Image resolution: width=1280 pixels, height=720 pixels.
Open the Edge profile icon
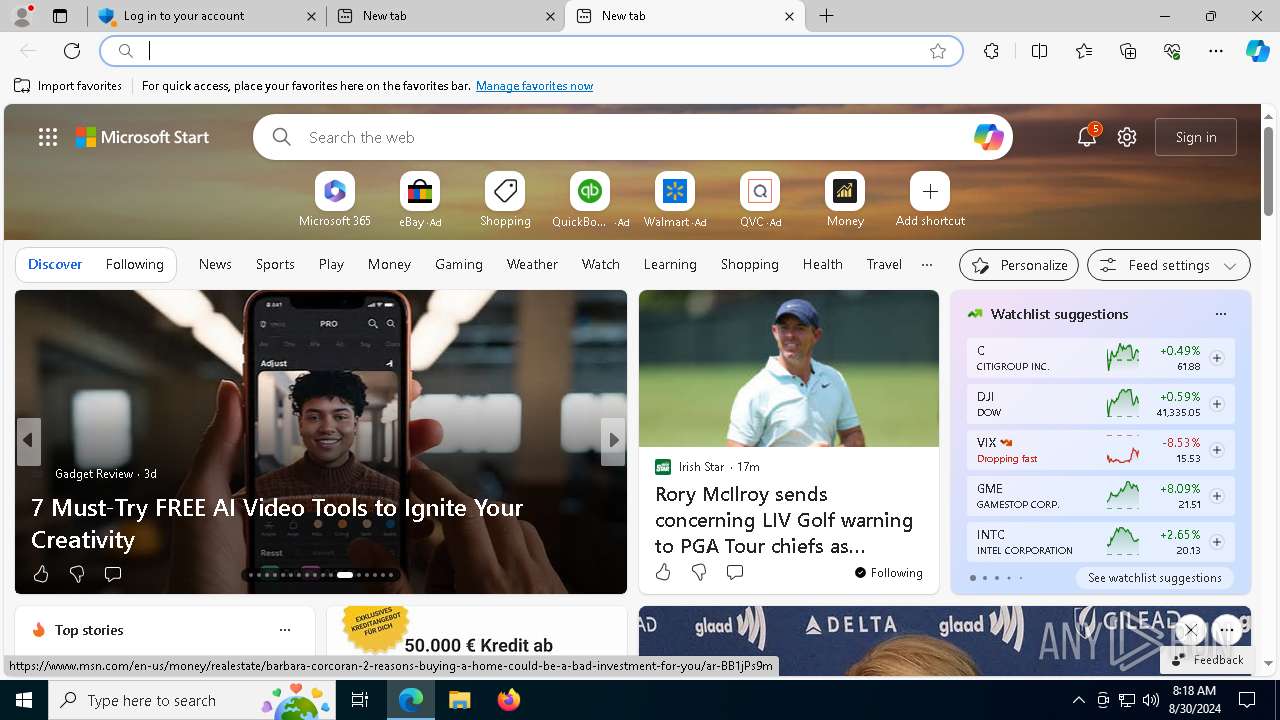click(x=22, y=16)
